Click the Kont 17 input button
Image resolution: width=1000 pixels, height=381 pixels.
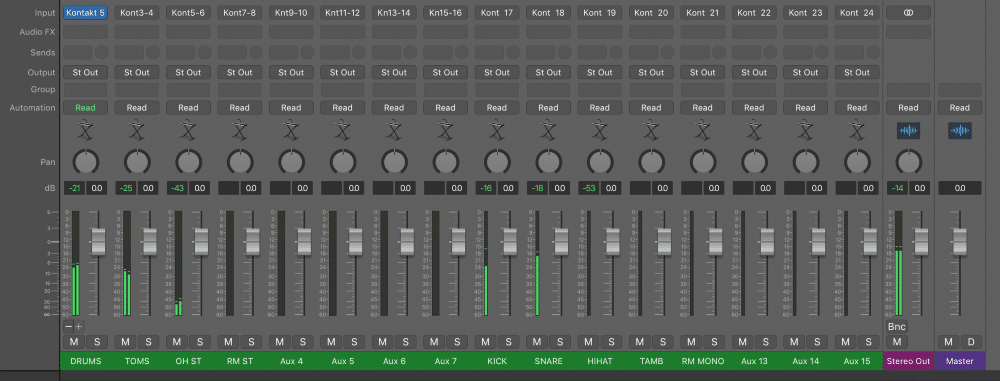pos(497,13)
